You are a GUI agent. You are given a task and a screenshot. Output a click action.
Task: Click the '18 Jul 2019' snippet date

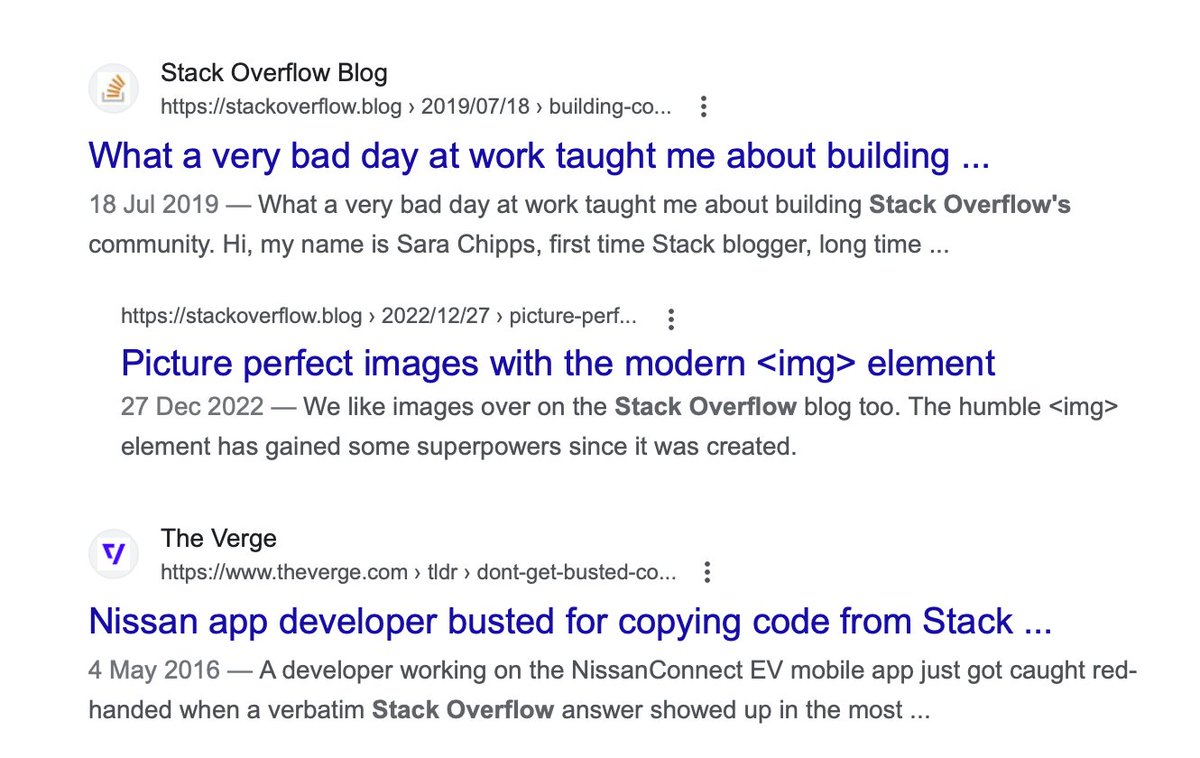(153, 206)
